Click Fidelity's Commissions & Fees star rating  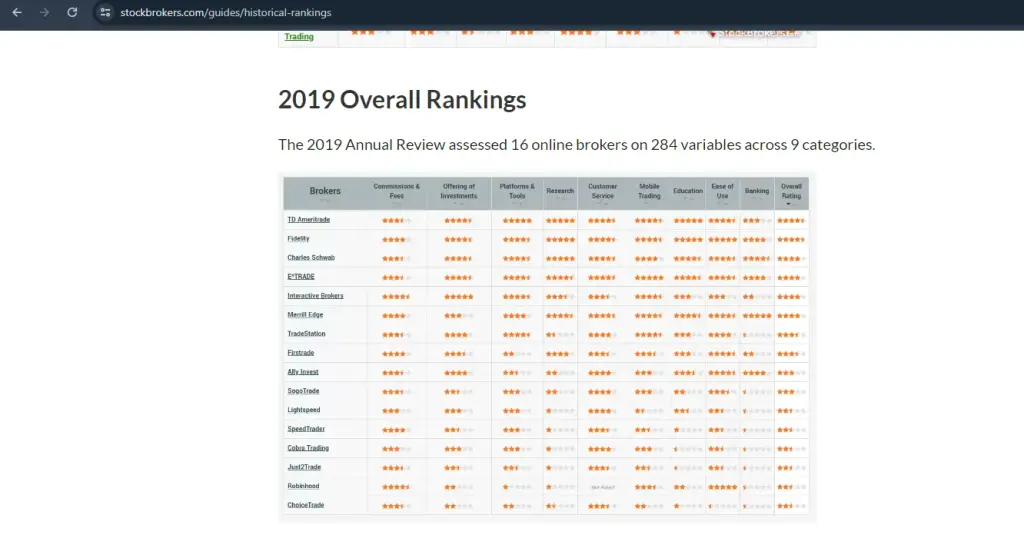coord(396,240)
